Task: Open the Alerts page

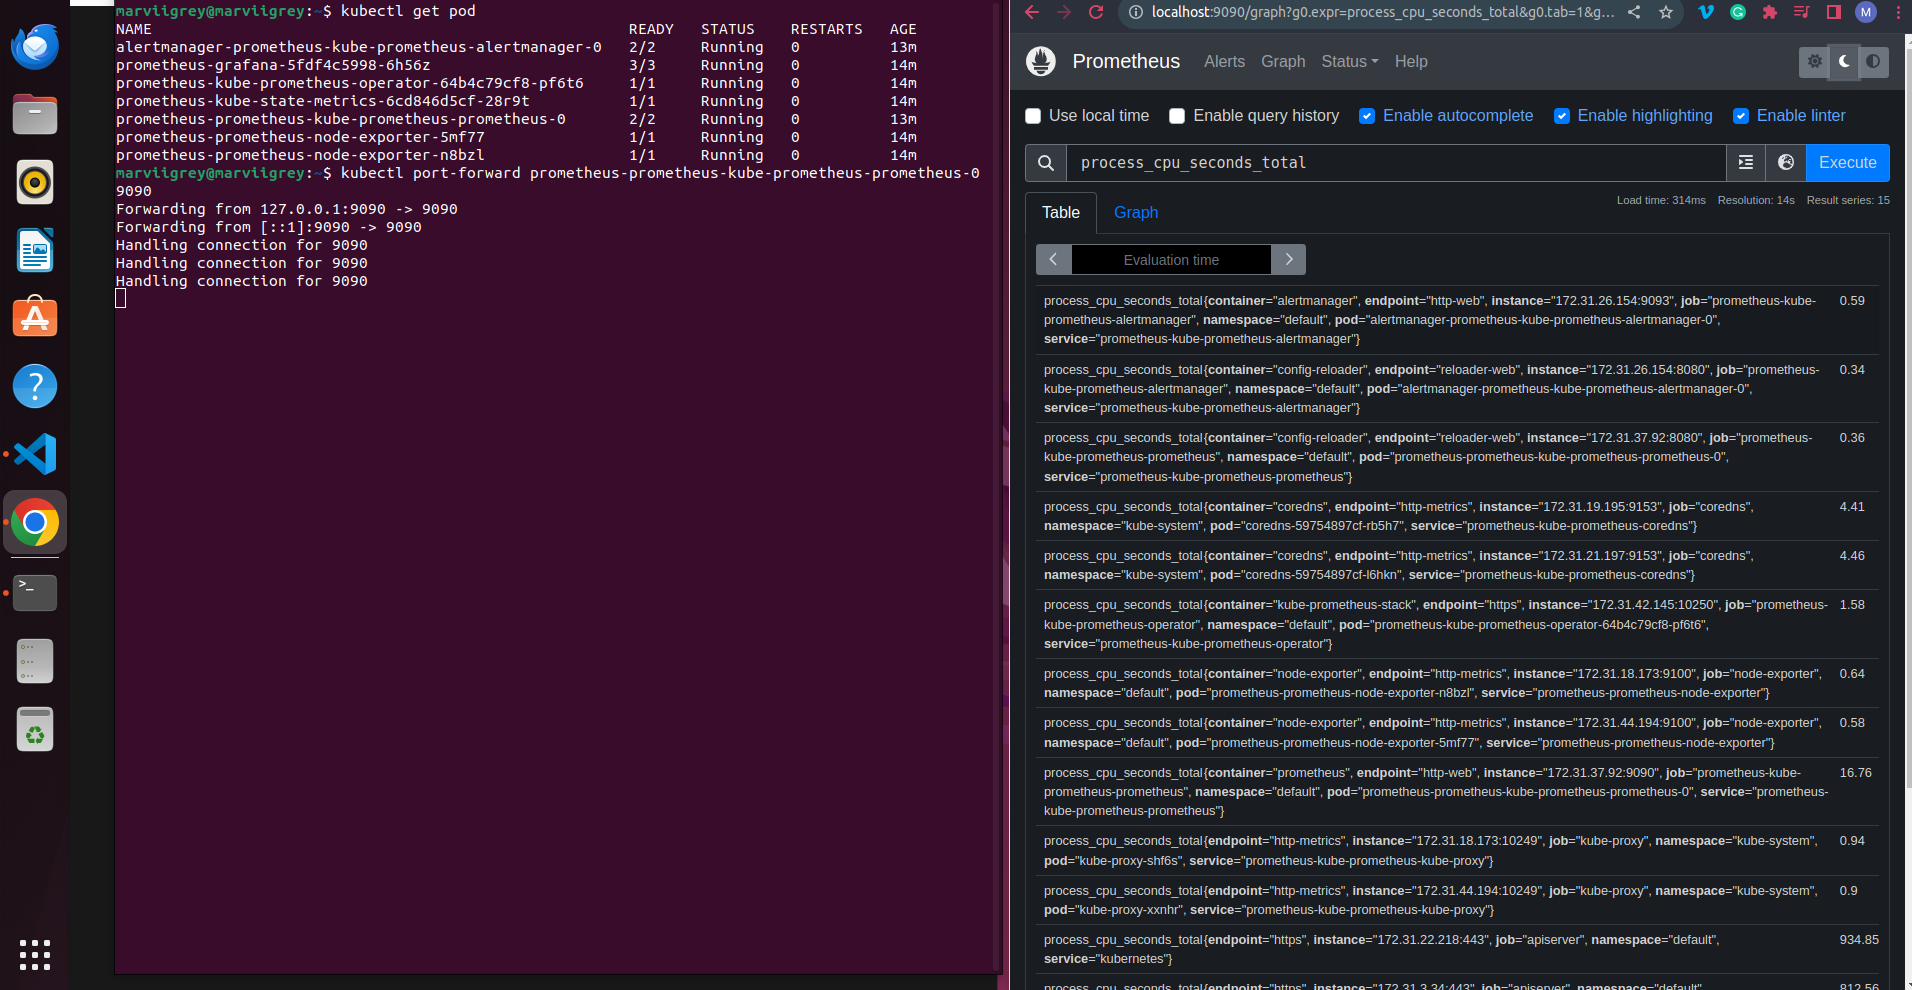Action: click(1223, 61)
